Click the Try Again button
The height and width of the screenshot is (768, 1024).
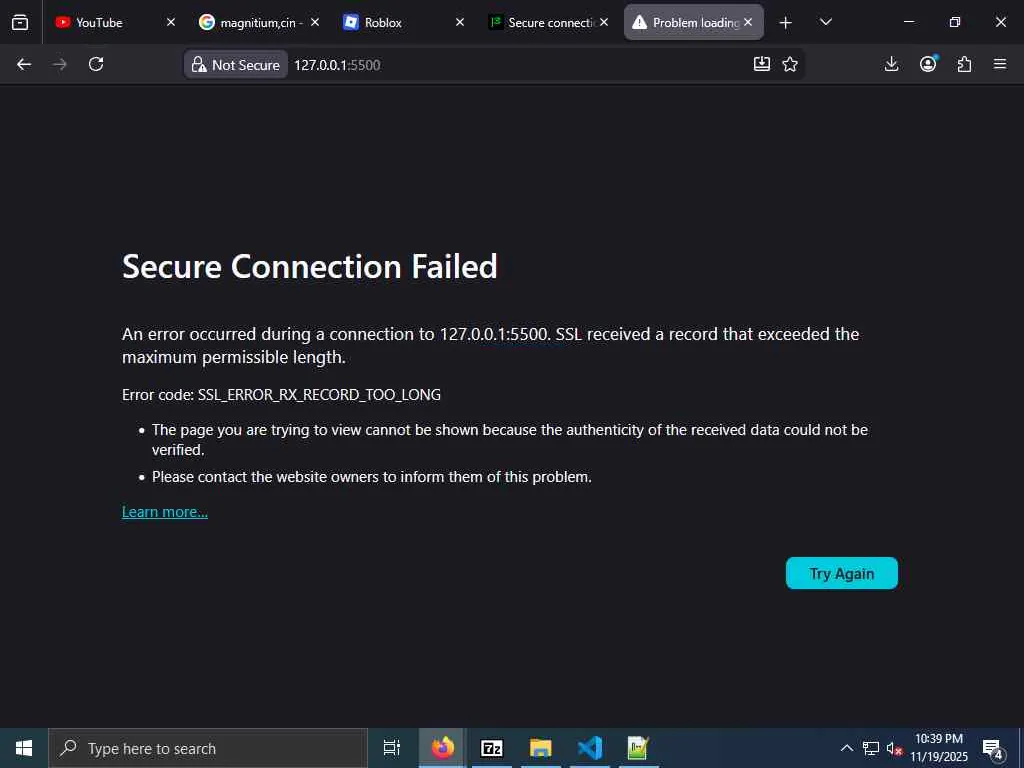coord(841,573)
